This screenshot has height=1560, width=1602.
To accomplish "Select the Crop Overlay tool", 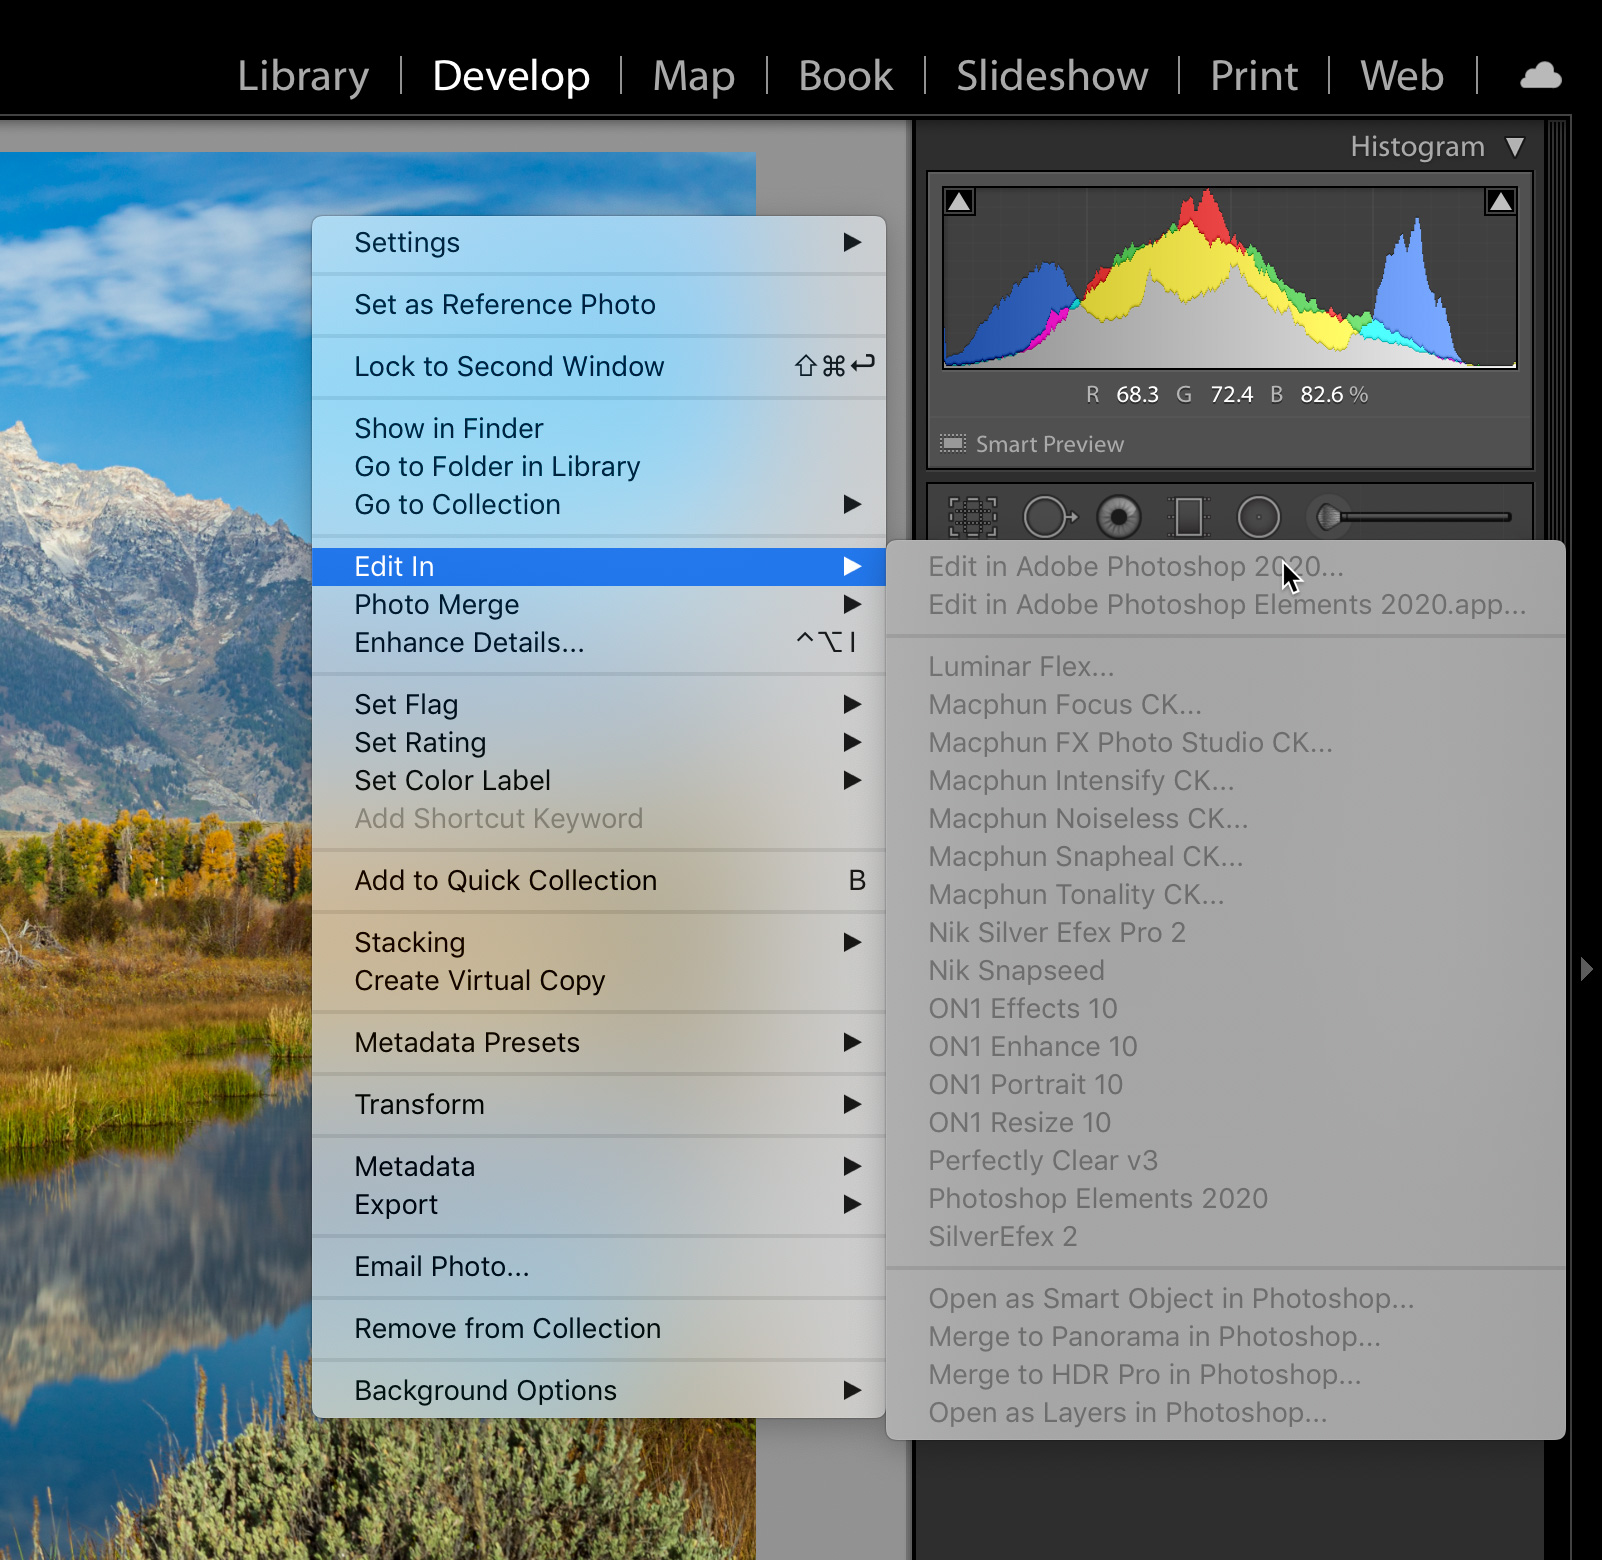I will (x=972, y=517).
